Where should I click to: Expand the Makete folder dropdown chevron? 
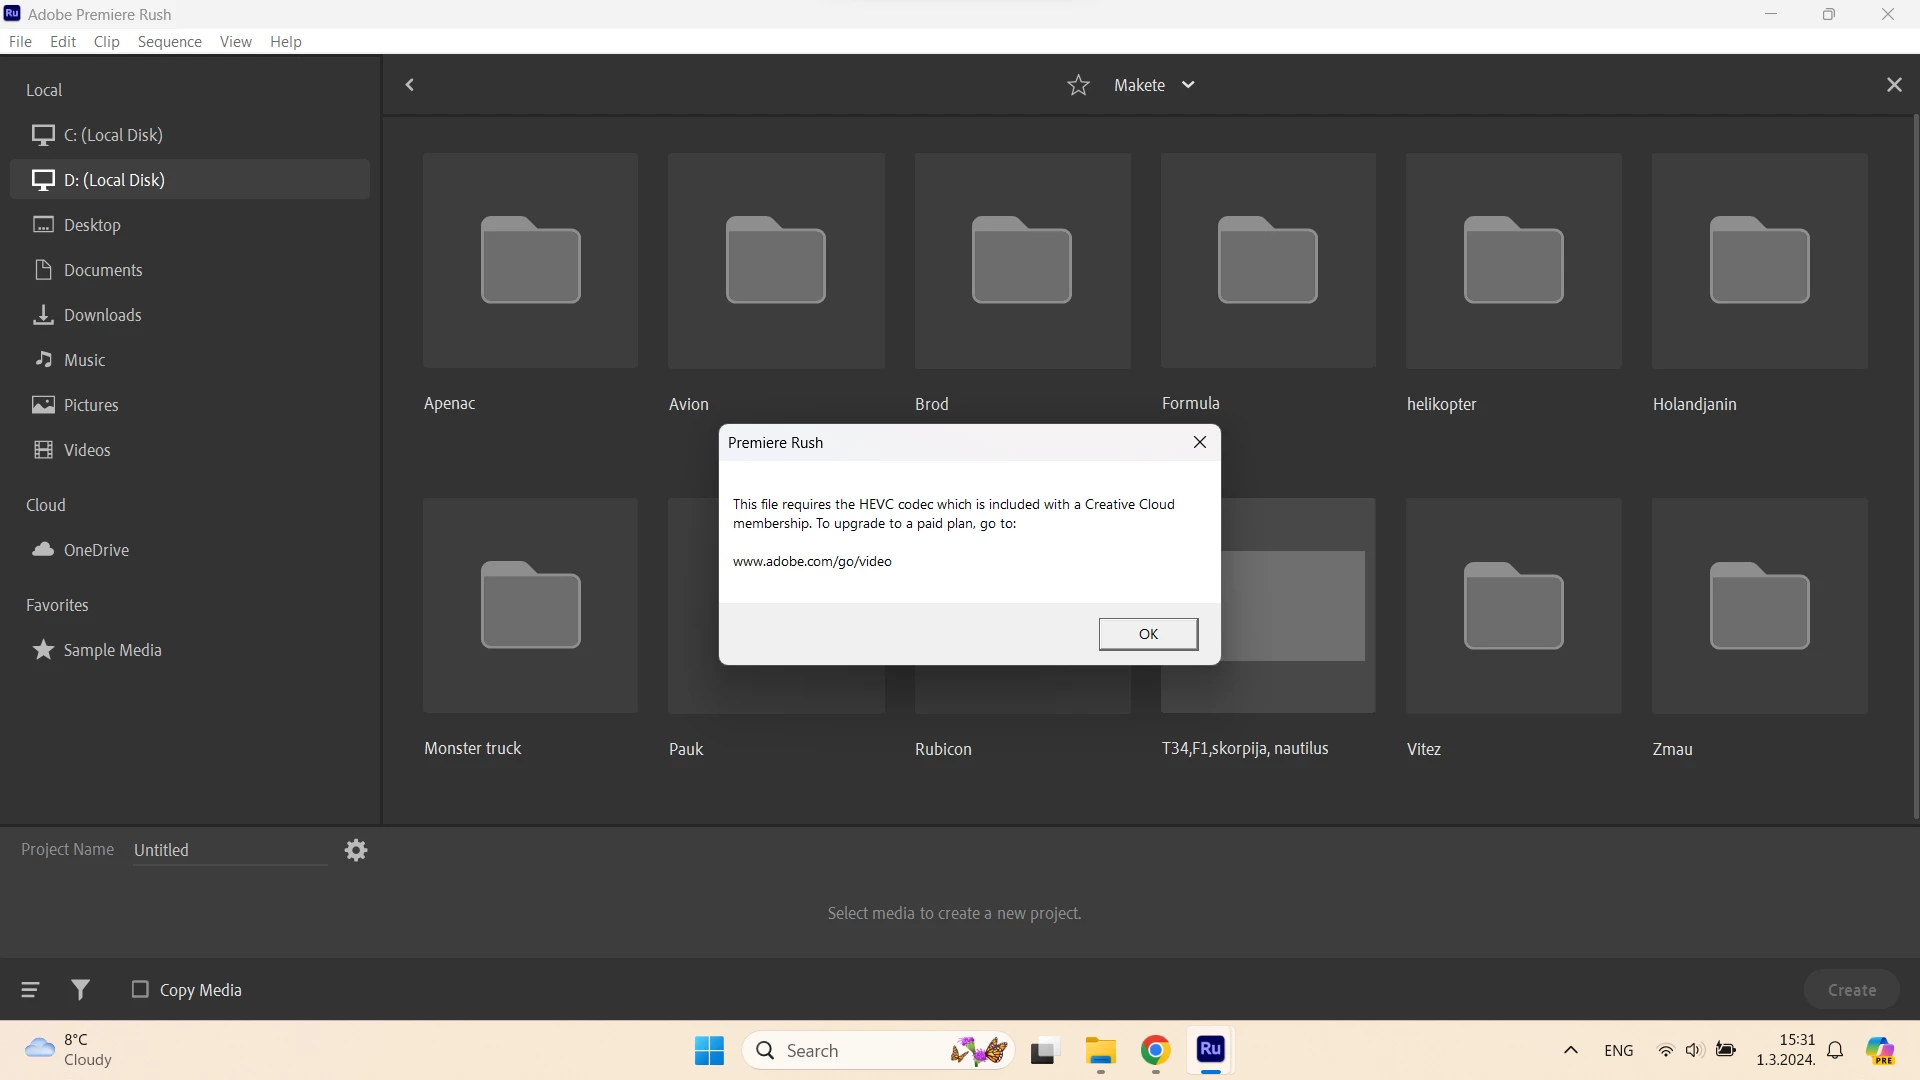pyautogui.click(x=1188, y=85)
